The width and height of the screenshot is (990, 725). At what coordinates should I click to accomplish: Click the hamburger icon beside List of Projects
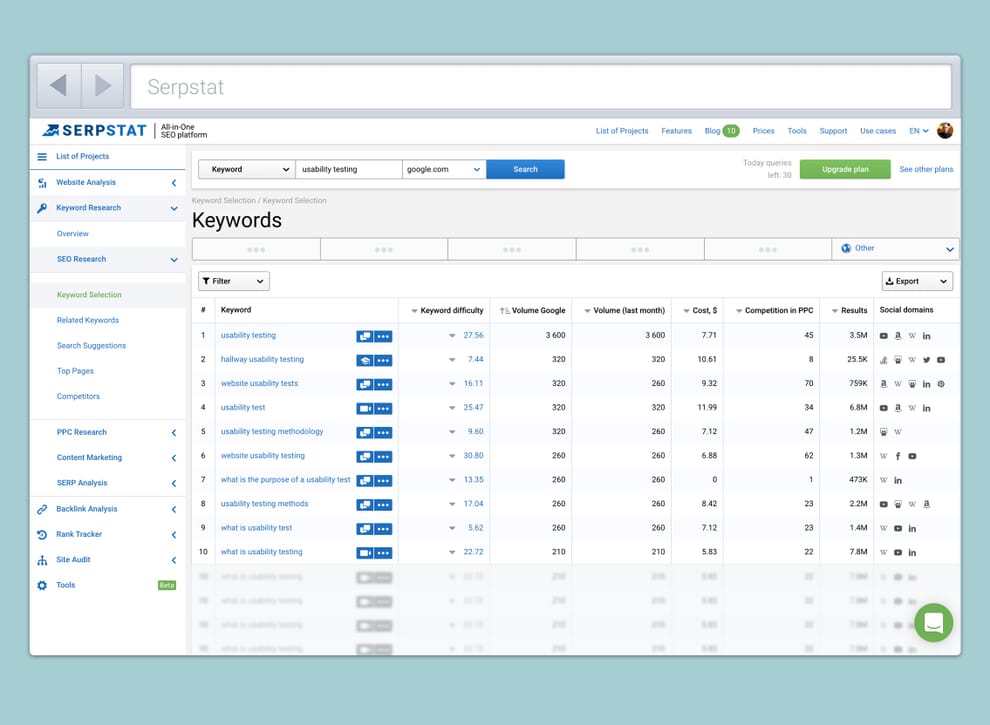pyautogui.click(x=42, y=157)
